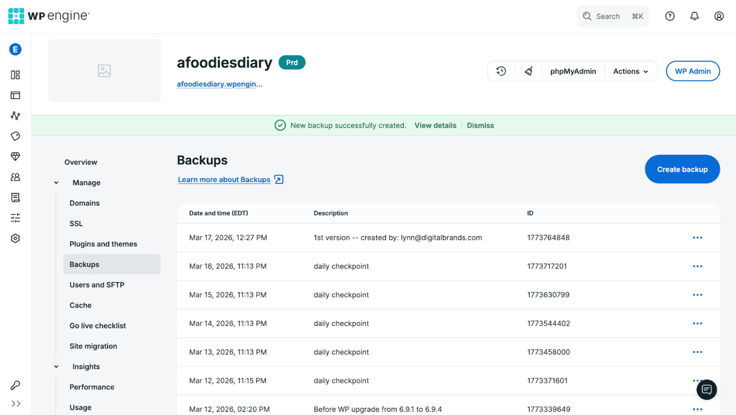
Task: Open Learn more about Backups link
Action: 224,180
